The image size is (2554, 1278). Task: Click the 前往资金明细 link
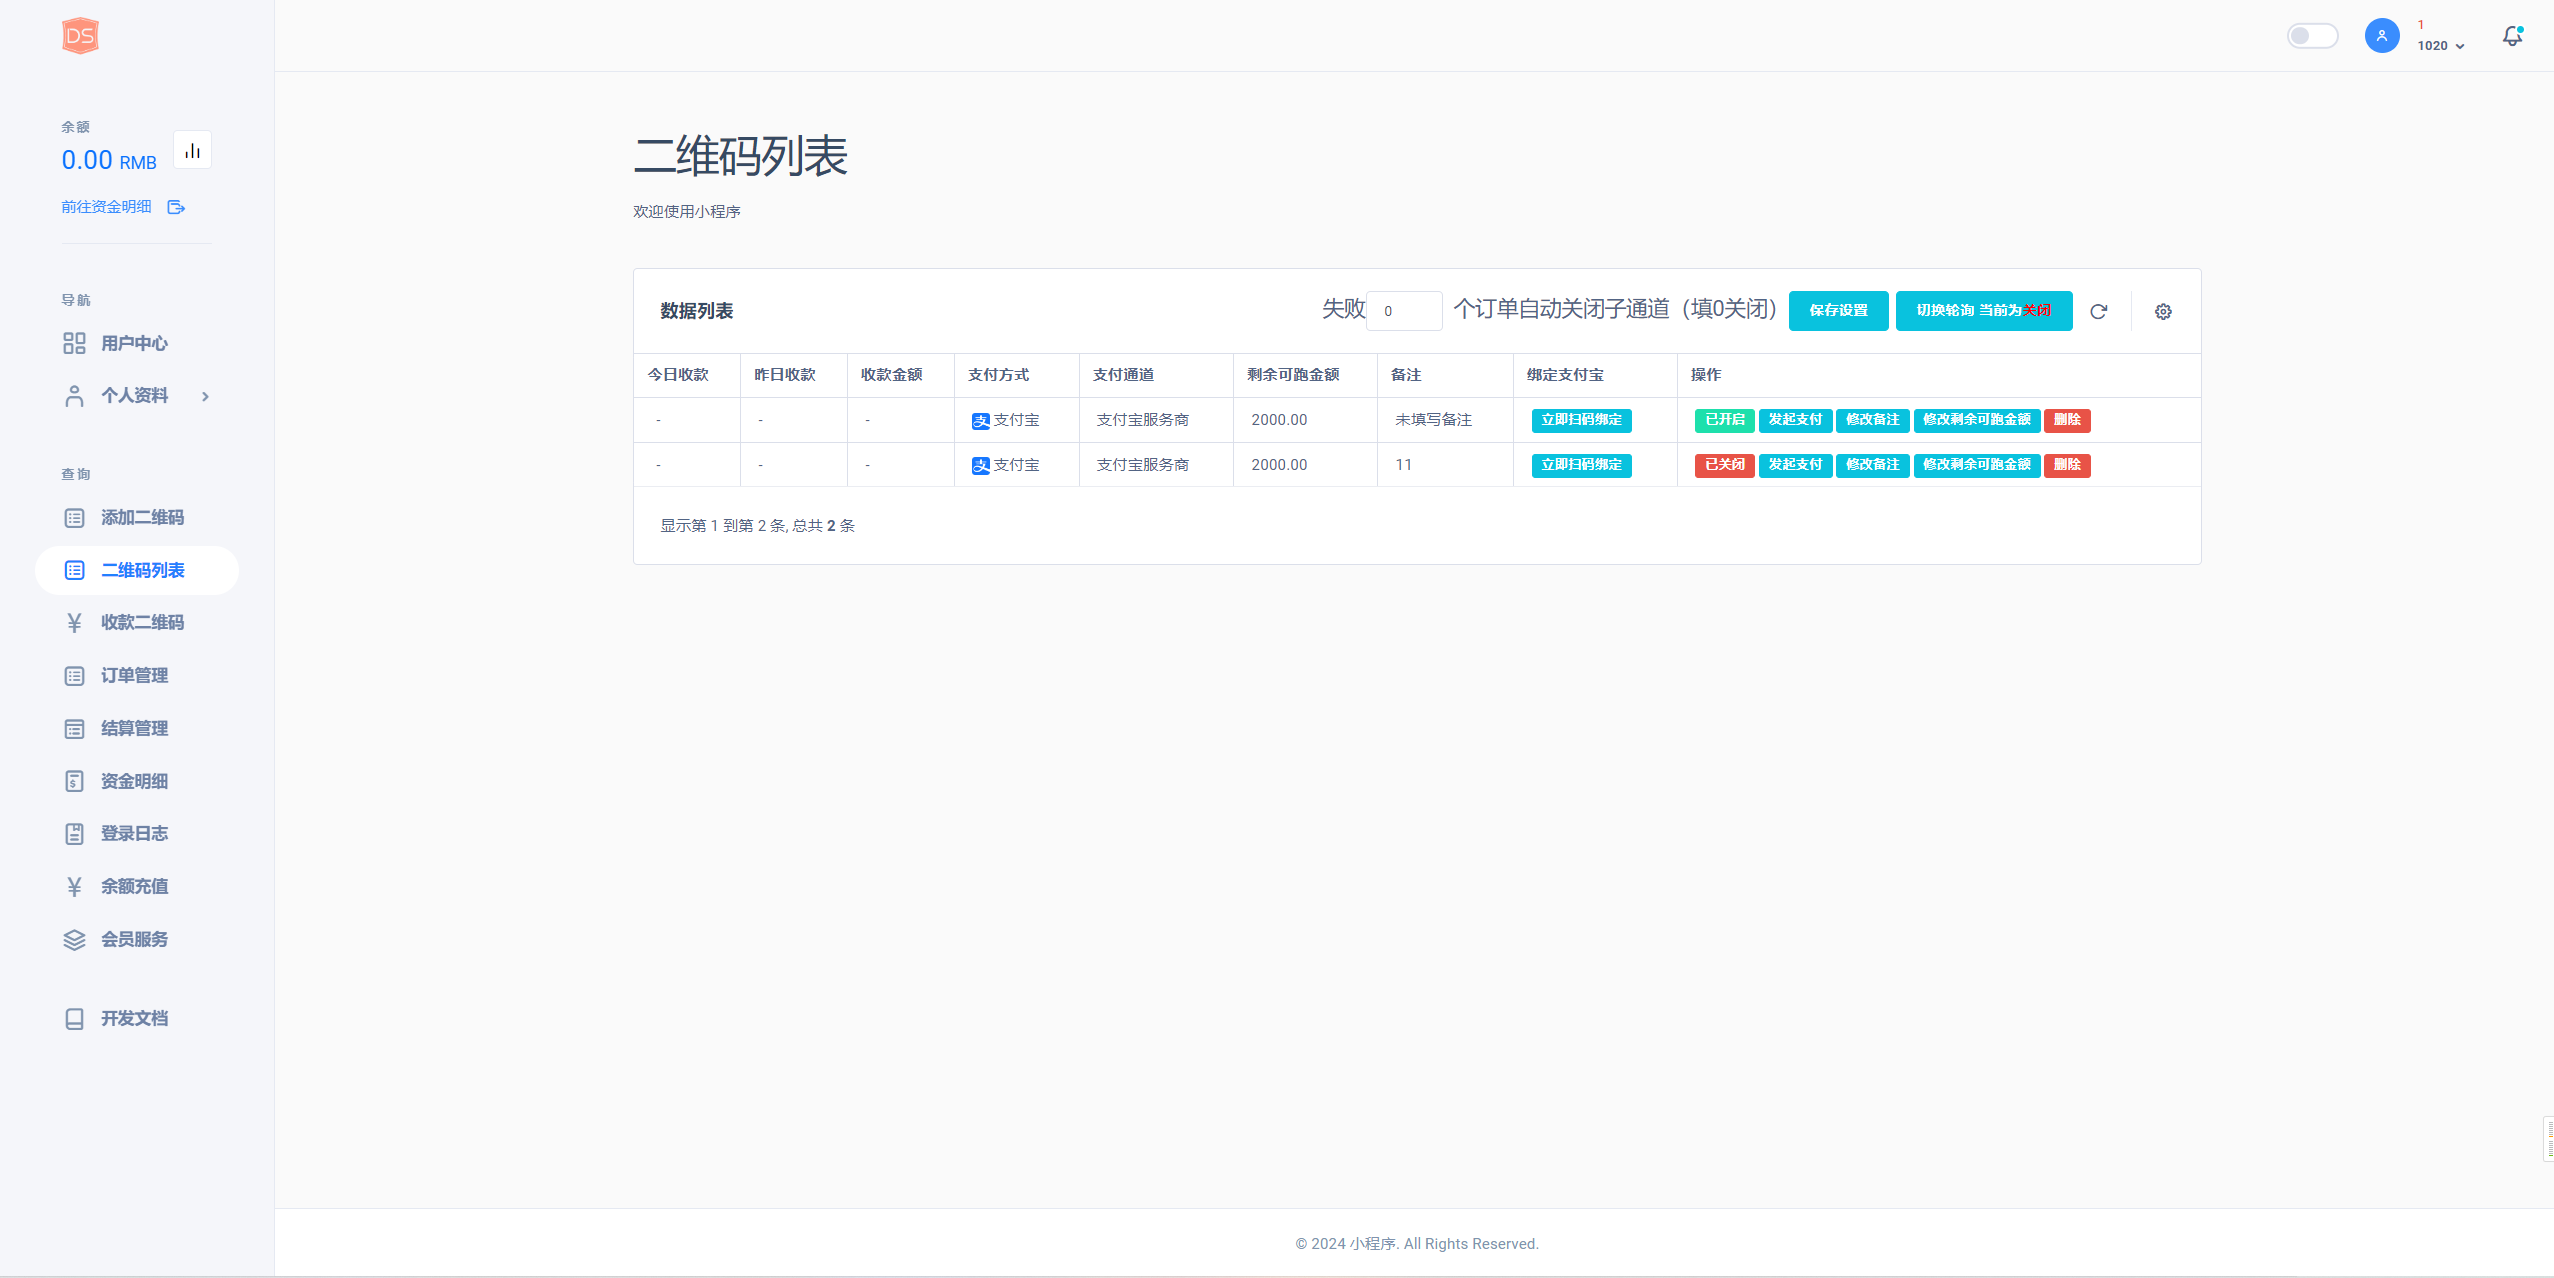[x=106, y=207]
